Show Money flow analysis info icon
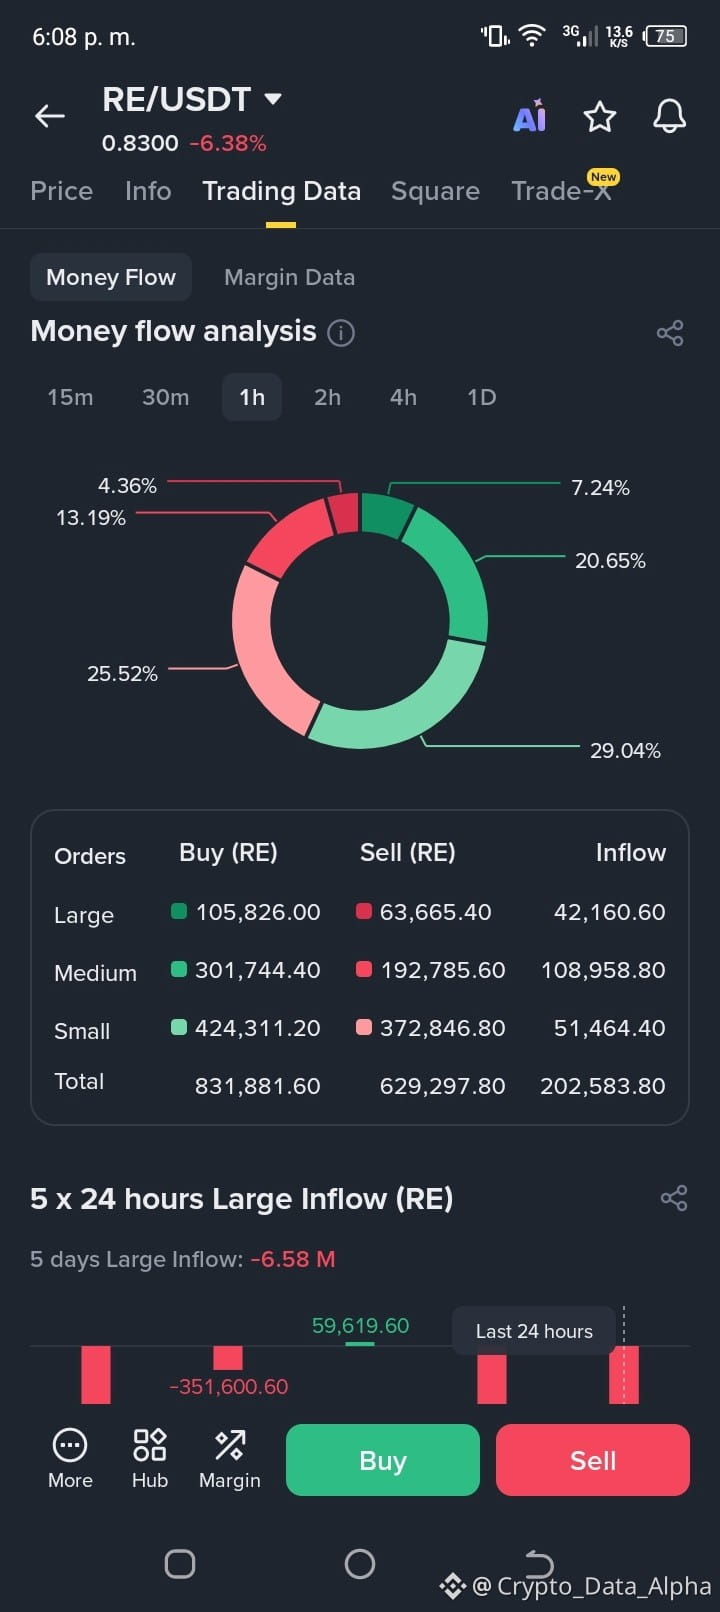The image size is (720, 1612). pyautogui.click(x=341, y=333)
